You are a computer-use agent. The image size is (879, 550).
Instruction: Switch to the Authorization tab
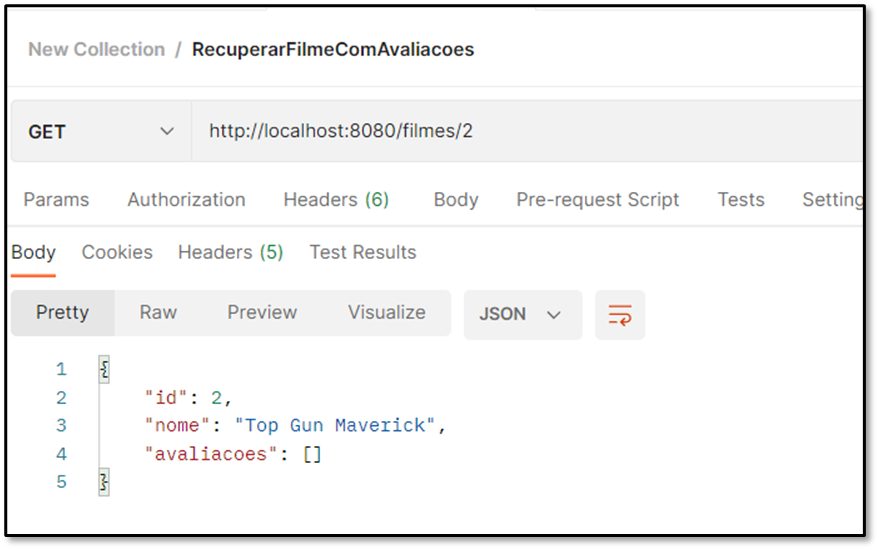click(186, 200)
